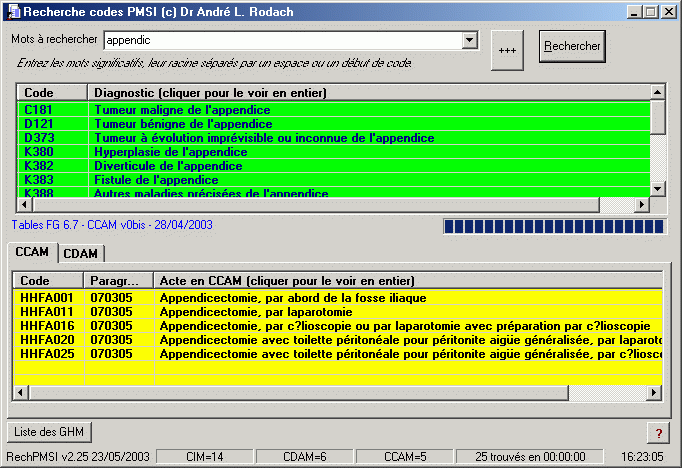Click the Paragr... column header
This screenshot has height=468, width=682.
tap(118, 281)
